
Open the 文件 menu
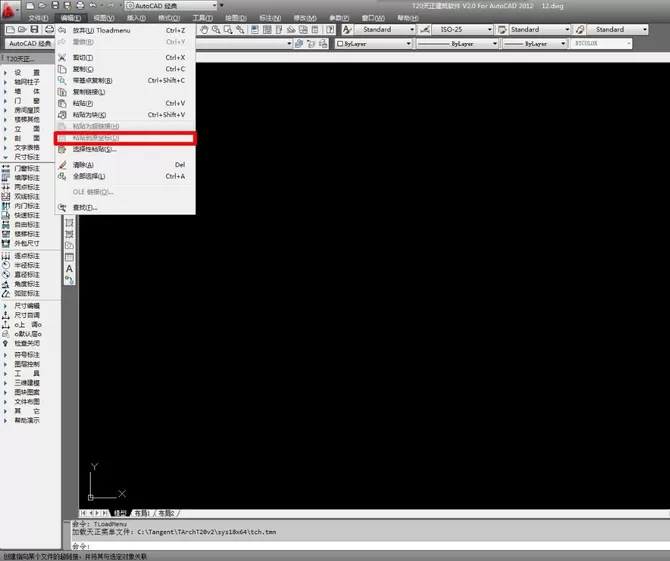coord(38,18)
